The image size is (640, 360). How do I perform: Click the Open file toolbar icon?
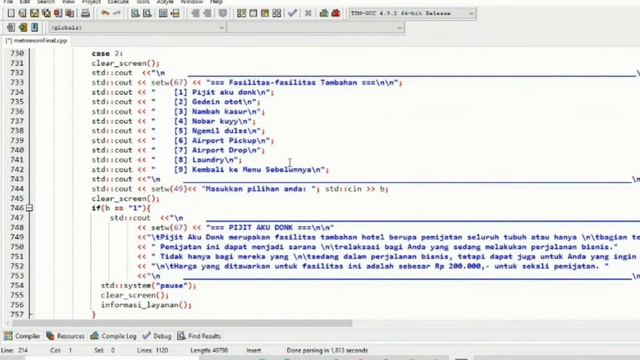point(22,13)
